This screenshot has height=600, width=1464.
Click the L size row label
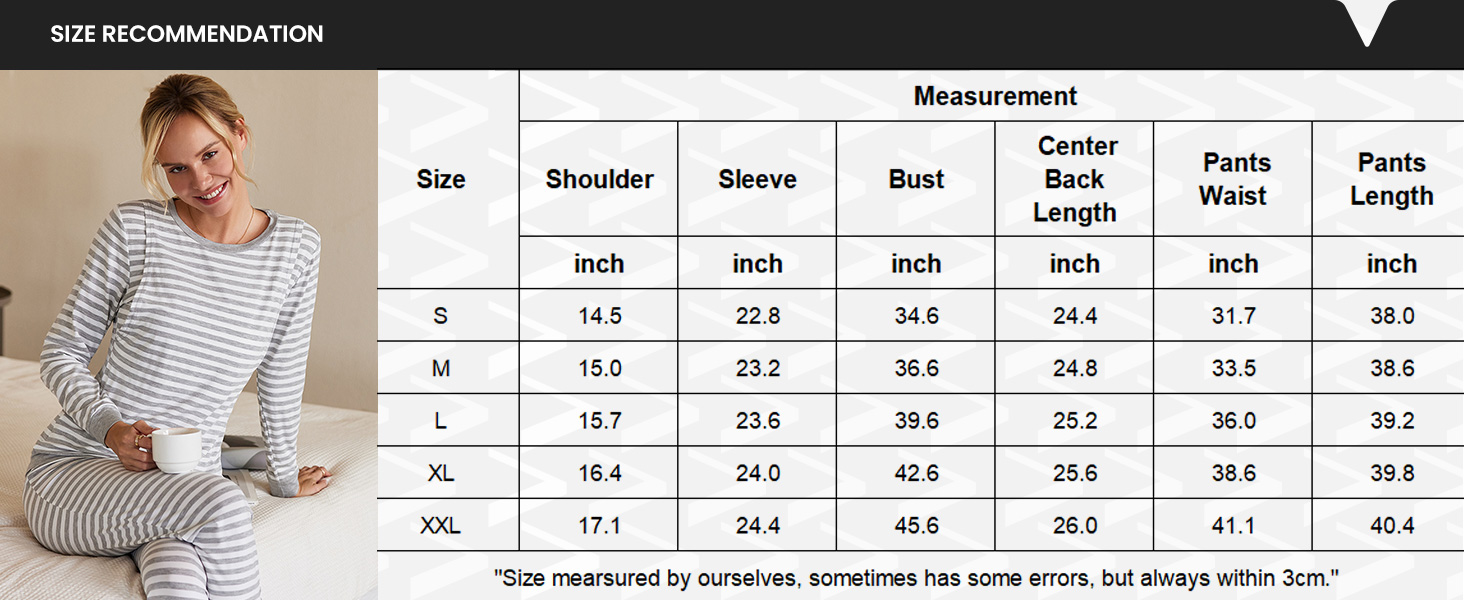click(441, 421)
